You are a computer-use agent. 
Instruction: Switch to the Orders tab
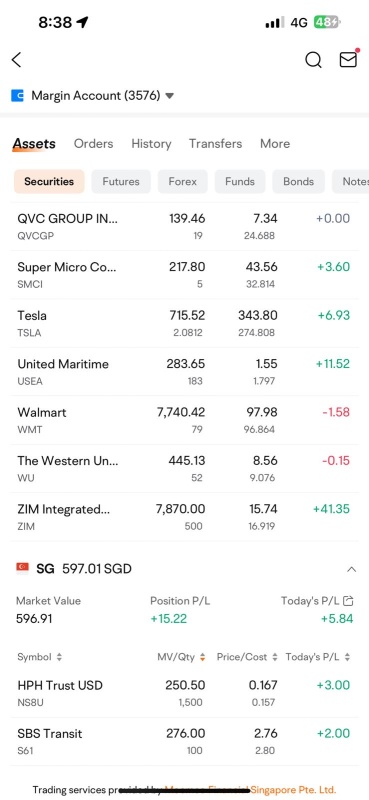[x=93, y=144]
